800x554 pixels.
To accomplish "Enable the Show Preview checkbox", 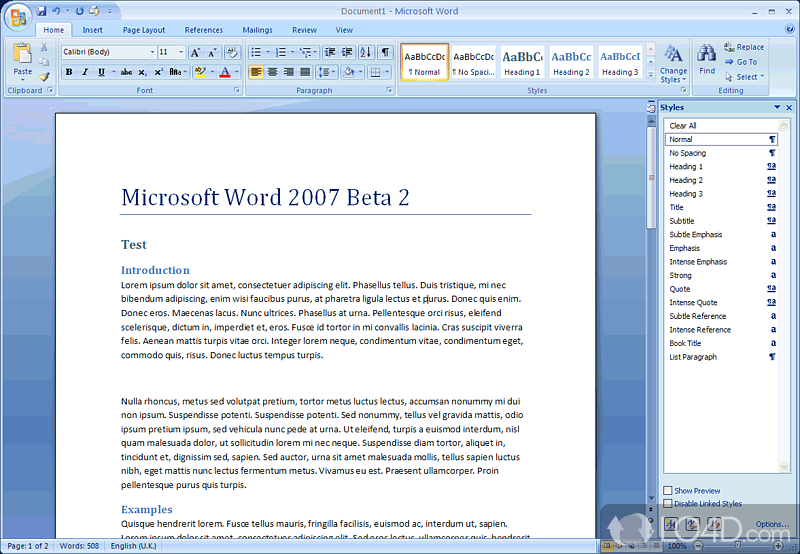I will [668, 490].
